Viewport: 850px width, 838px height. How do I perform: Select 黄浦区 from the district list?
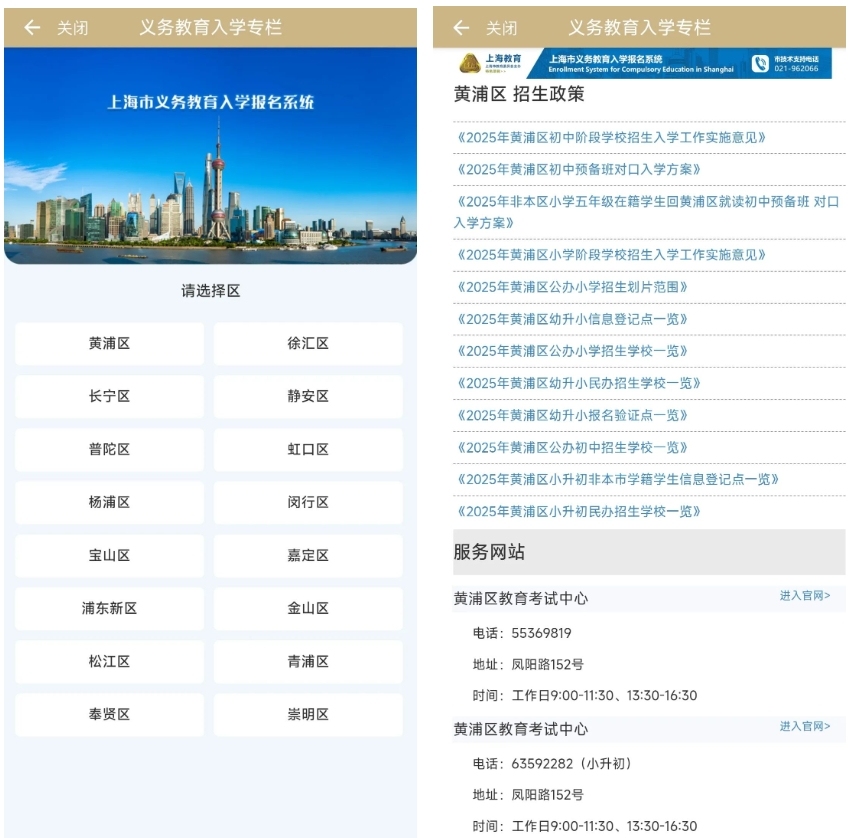coord(109,343)
